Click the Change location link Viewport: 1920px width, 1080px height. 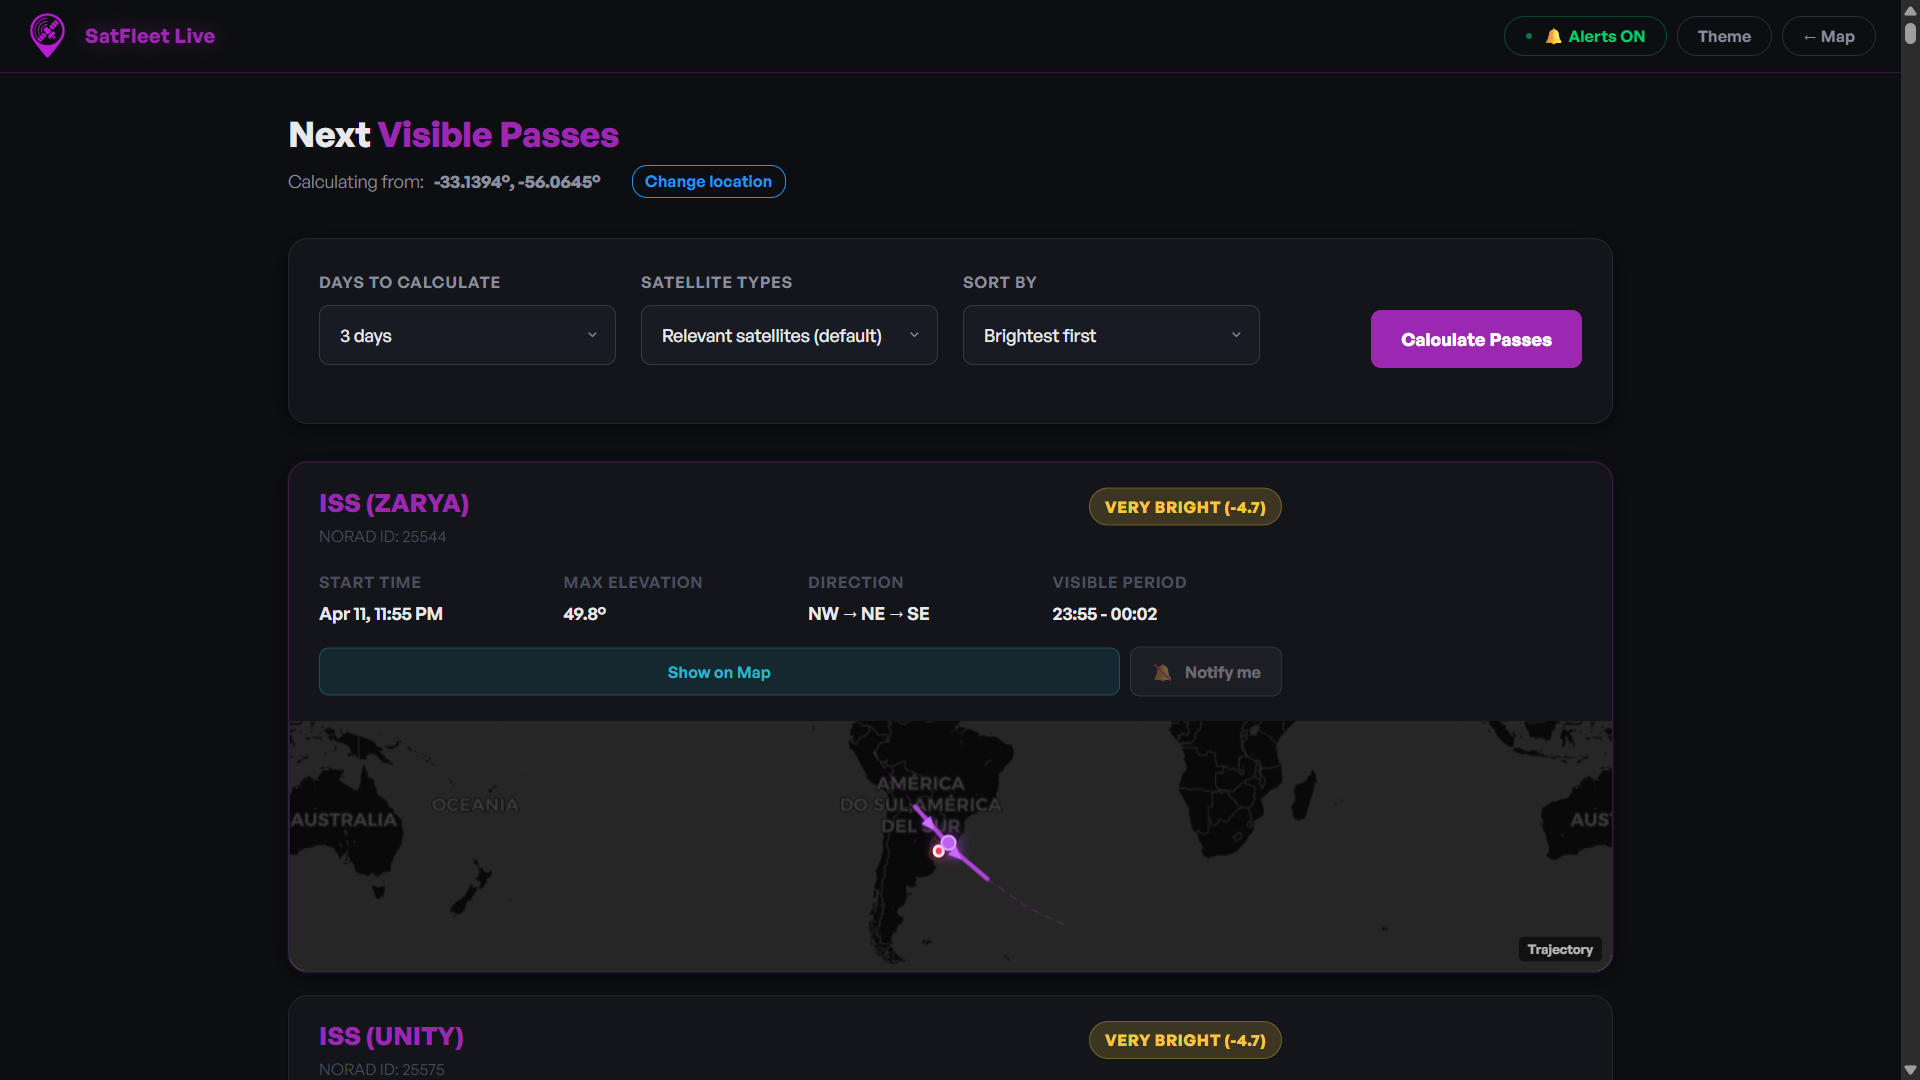pyautogui.click(x=708, y=182)
